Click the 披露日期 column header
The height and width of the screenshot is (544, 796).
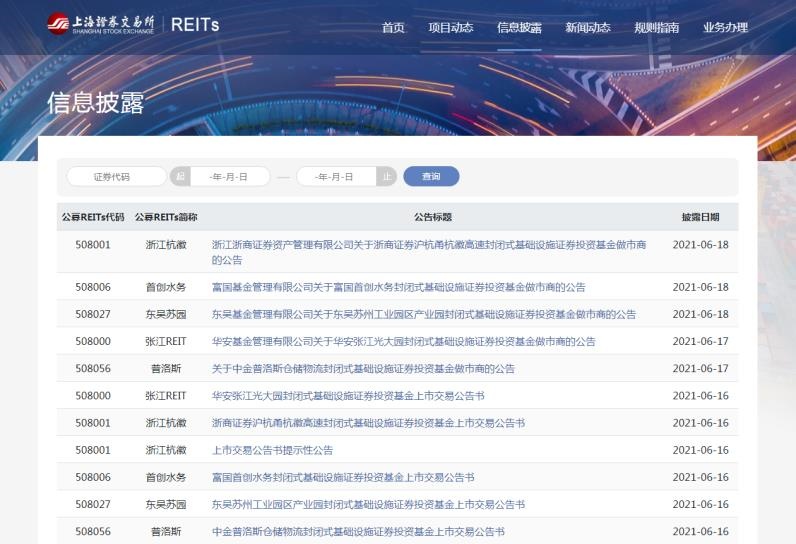(x=700, y=217)
